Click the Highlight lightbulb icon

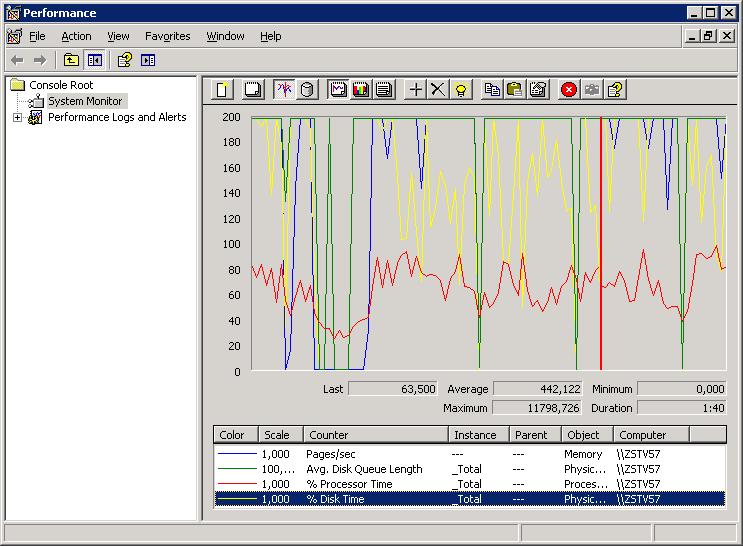[x=460, y=90]
